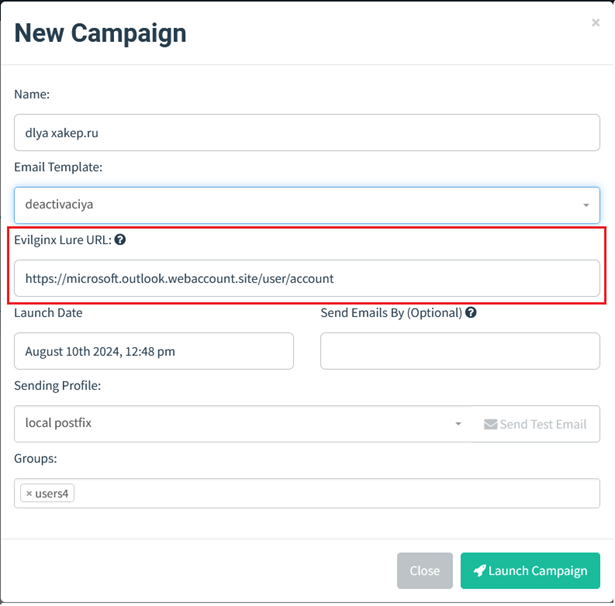Open the Launch Date field
The height and width of the screenshot is (606, 615).
coord(154,351)
